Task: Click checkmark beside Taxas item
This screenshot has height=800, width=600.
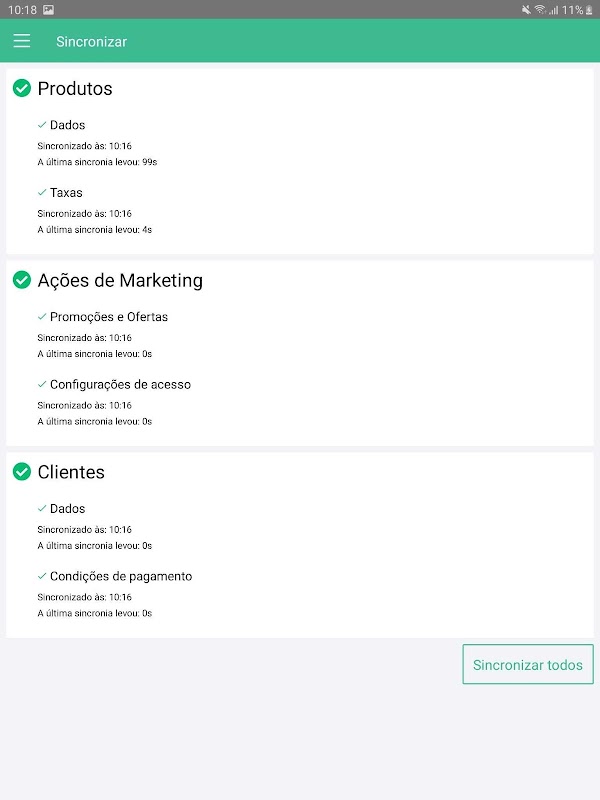Action: pyautogui.click(x=42, y=192)
